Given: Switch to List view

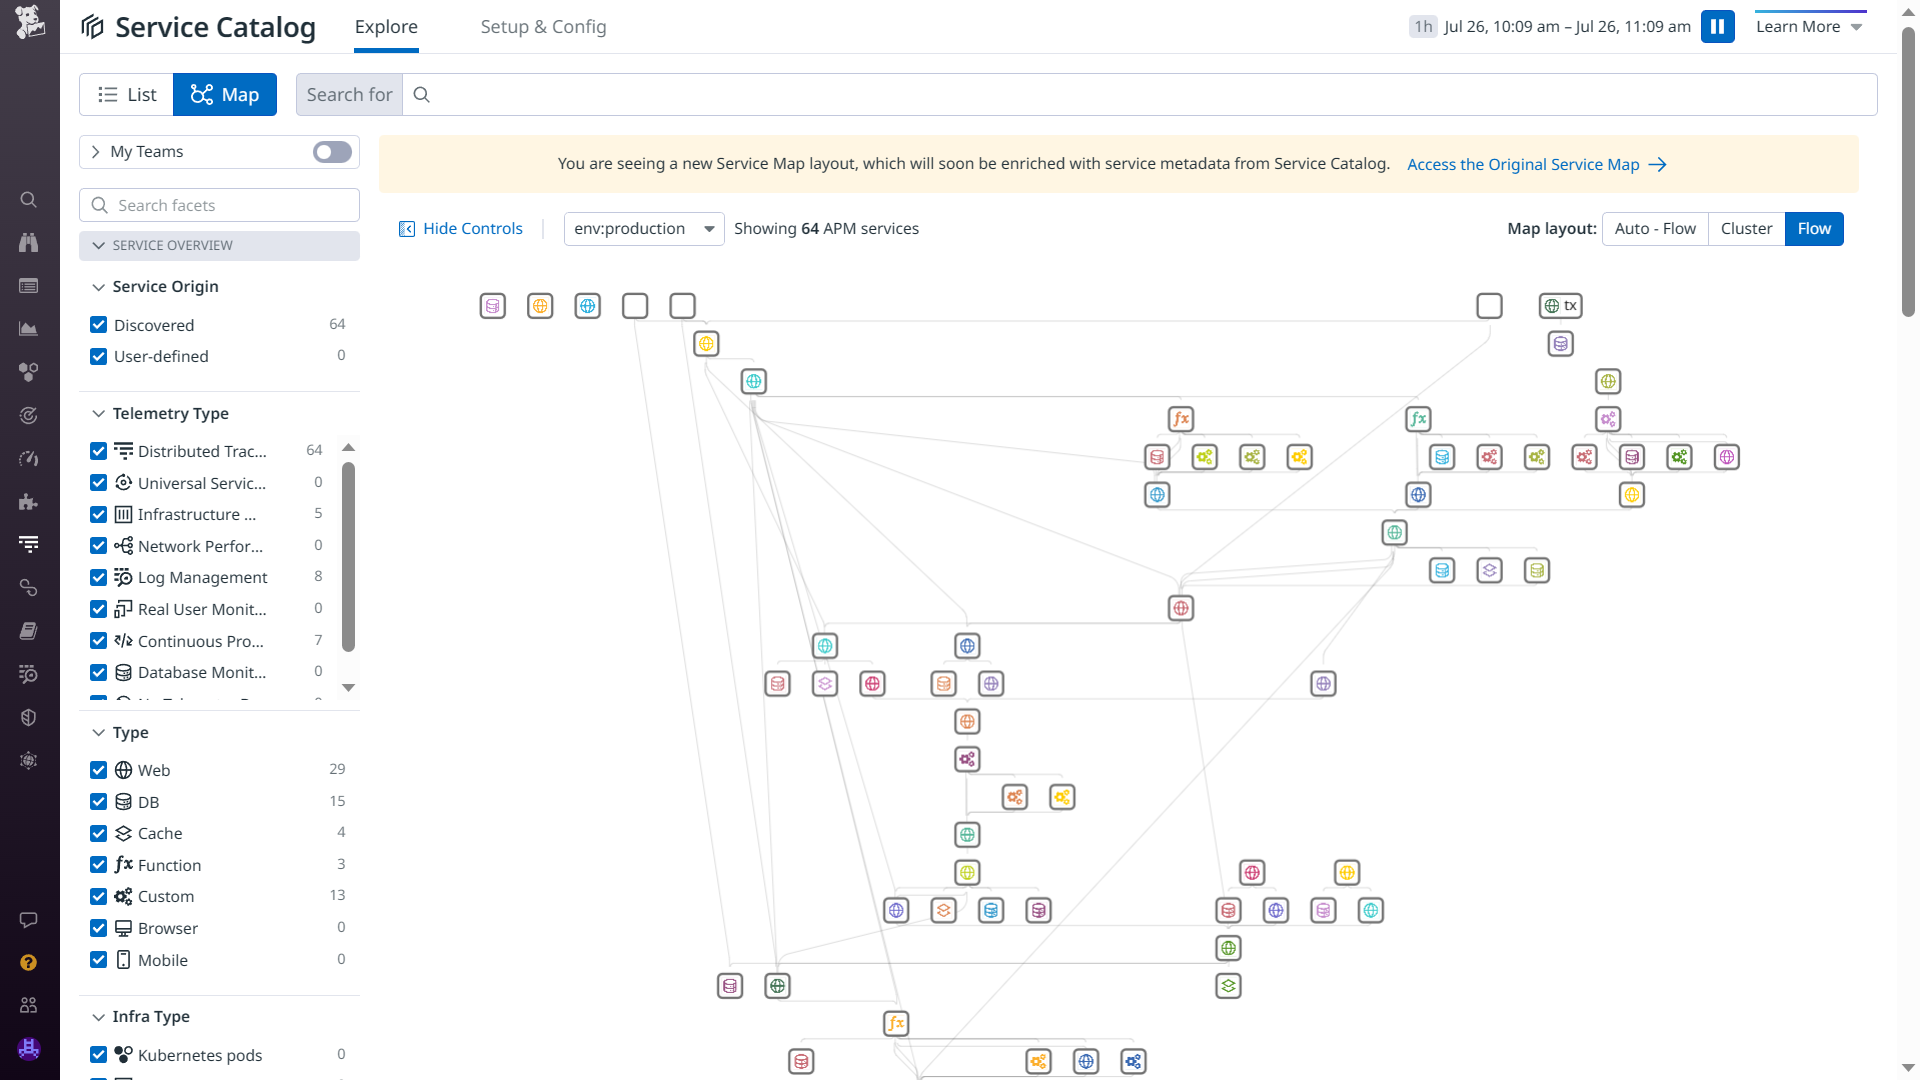Looking at the screenshot, I should pyautogui.click(x=127, y=95).
